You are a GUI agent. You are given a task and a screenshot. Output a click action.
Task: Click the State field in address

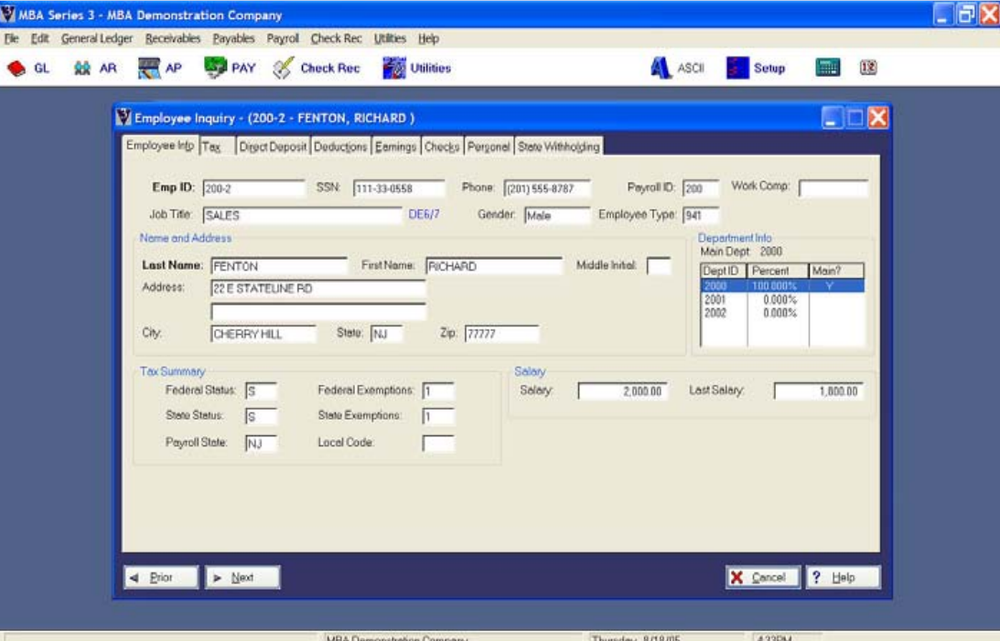coord(386,334)
